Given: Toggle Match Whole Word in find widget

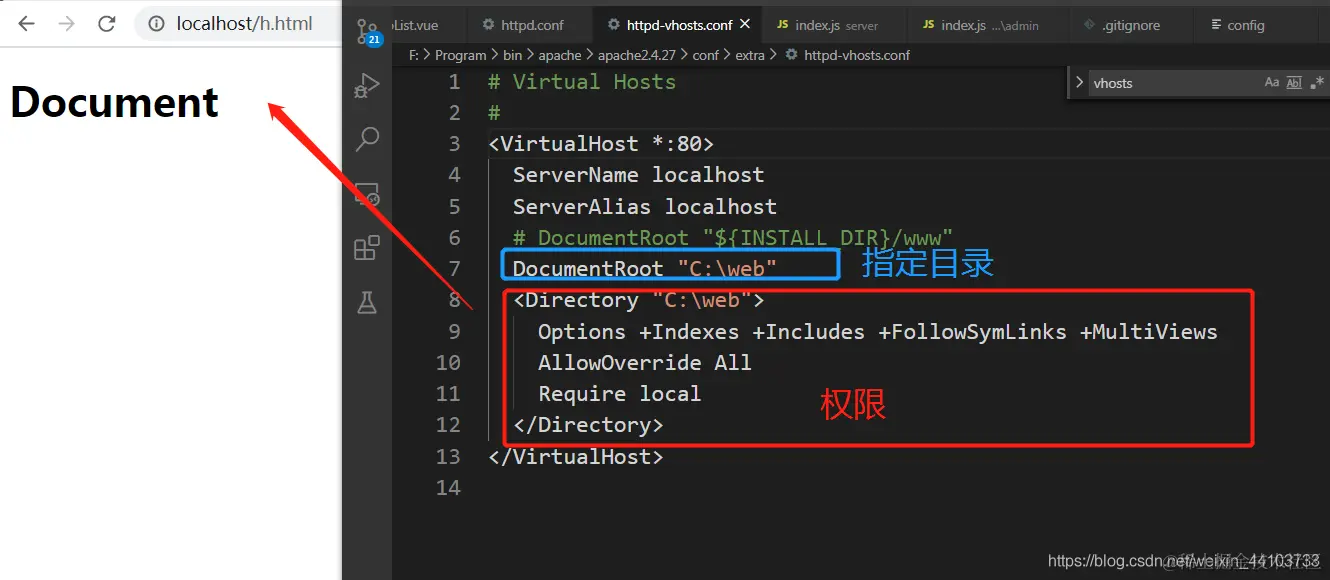Looking at the screenshot, I should [1294, 83].
